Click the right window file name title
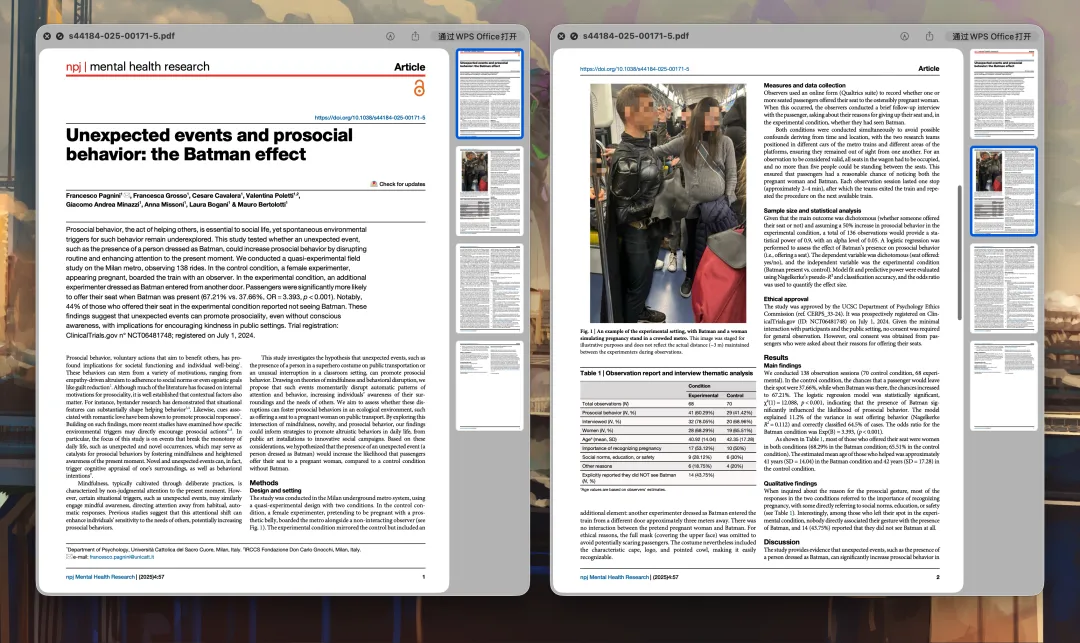The image size is (1080, 643). [x=636, y=36]
